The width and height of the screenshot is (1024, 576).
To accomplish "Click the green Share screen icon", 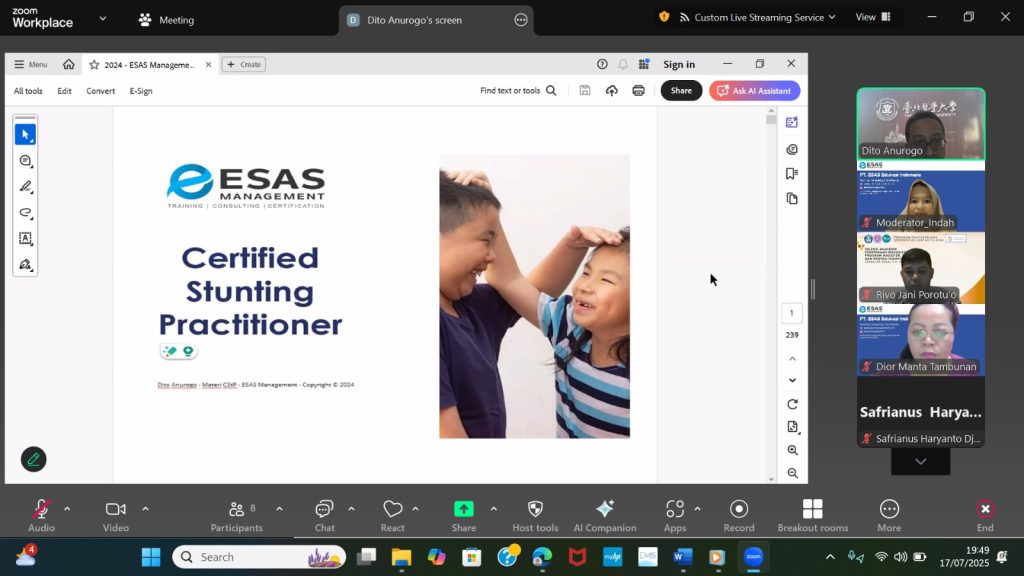I will [x=464, y=509].
